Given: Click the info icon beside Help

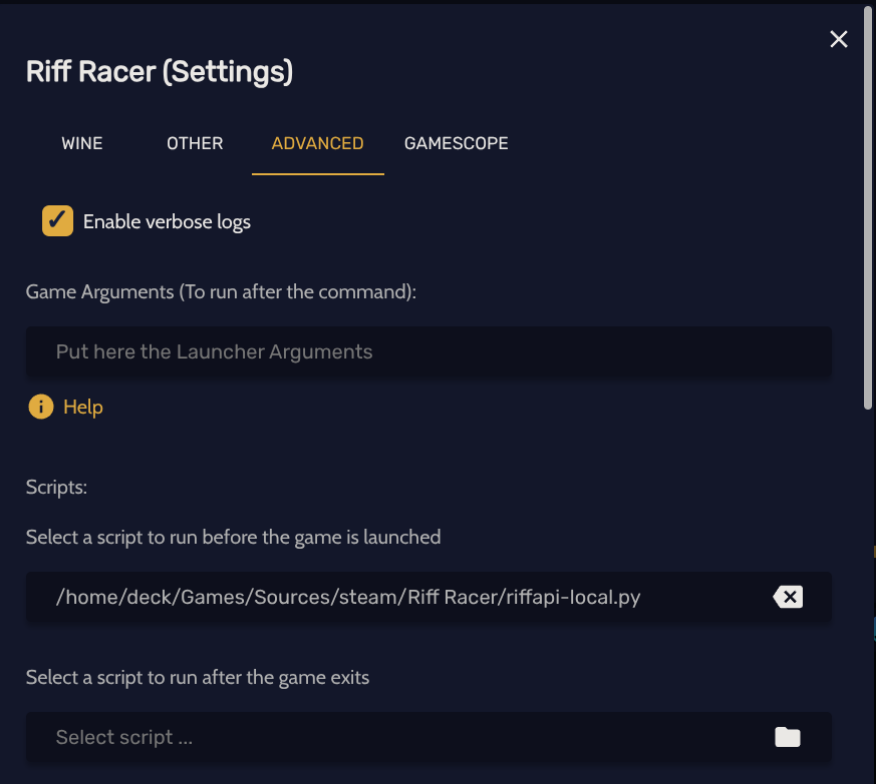Looking at the screenshot, I should (x=41, y=407).
